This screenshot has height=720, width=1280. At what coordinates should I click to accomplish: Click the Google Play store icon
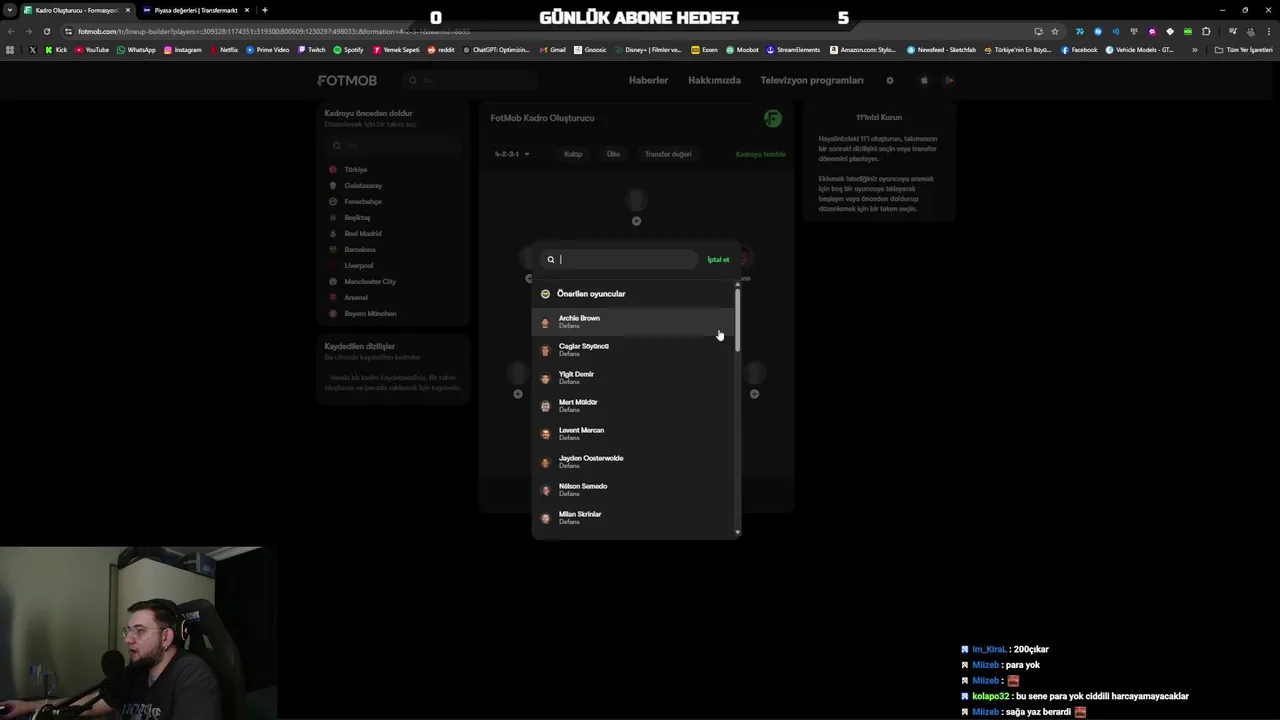point(949,80)
